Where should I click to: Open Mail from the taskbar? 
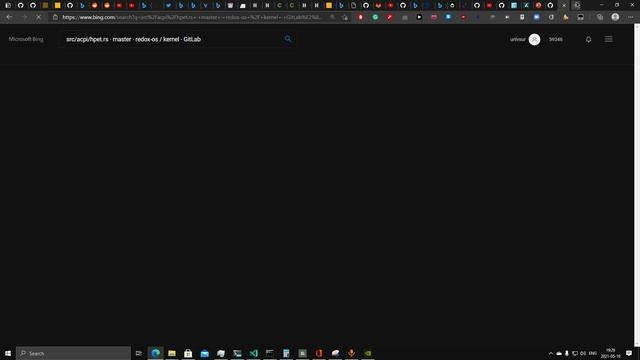pos(204,353)
